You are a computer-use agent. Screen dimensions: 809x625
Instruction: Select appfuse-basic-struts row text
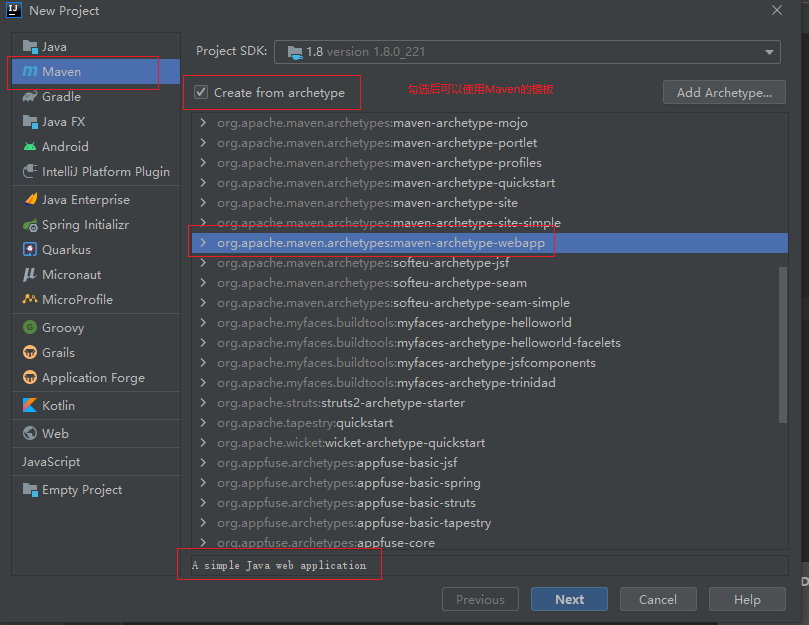[x=347, y=503]
